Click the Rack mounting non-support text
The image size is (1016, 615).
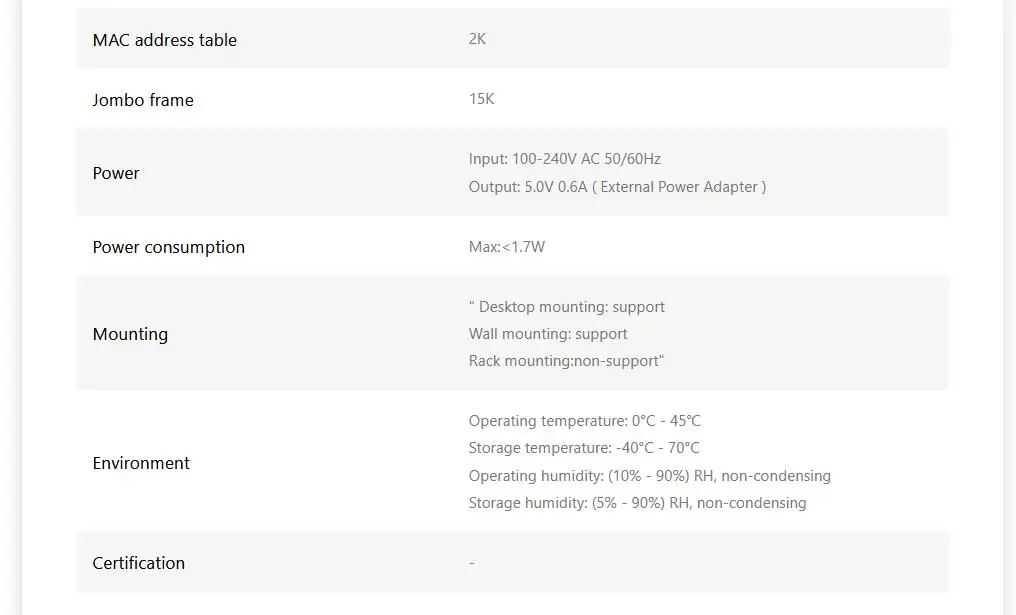(565, 361)
